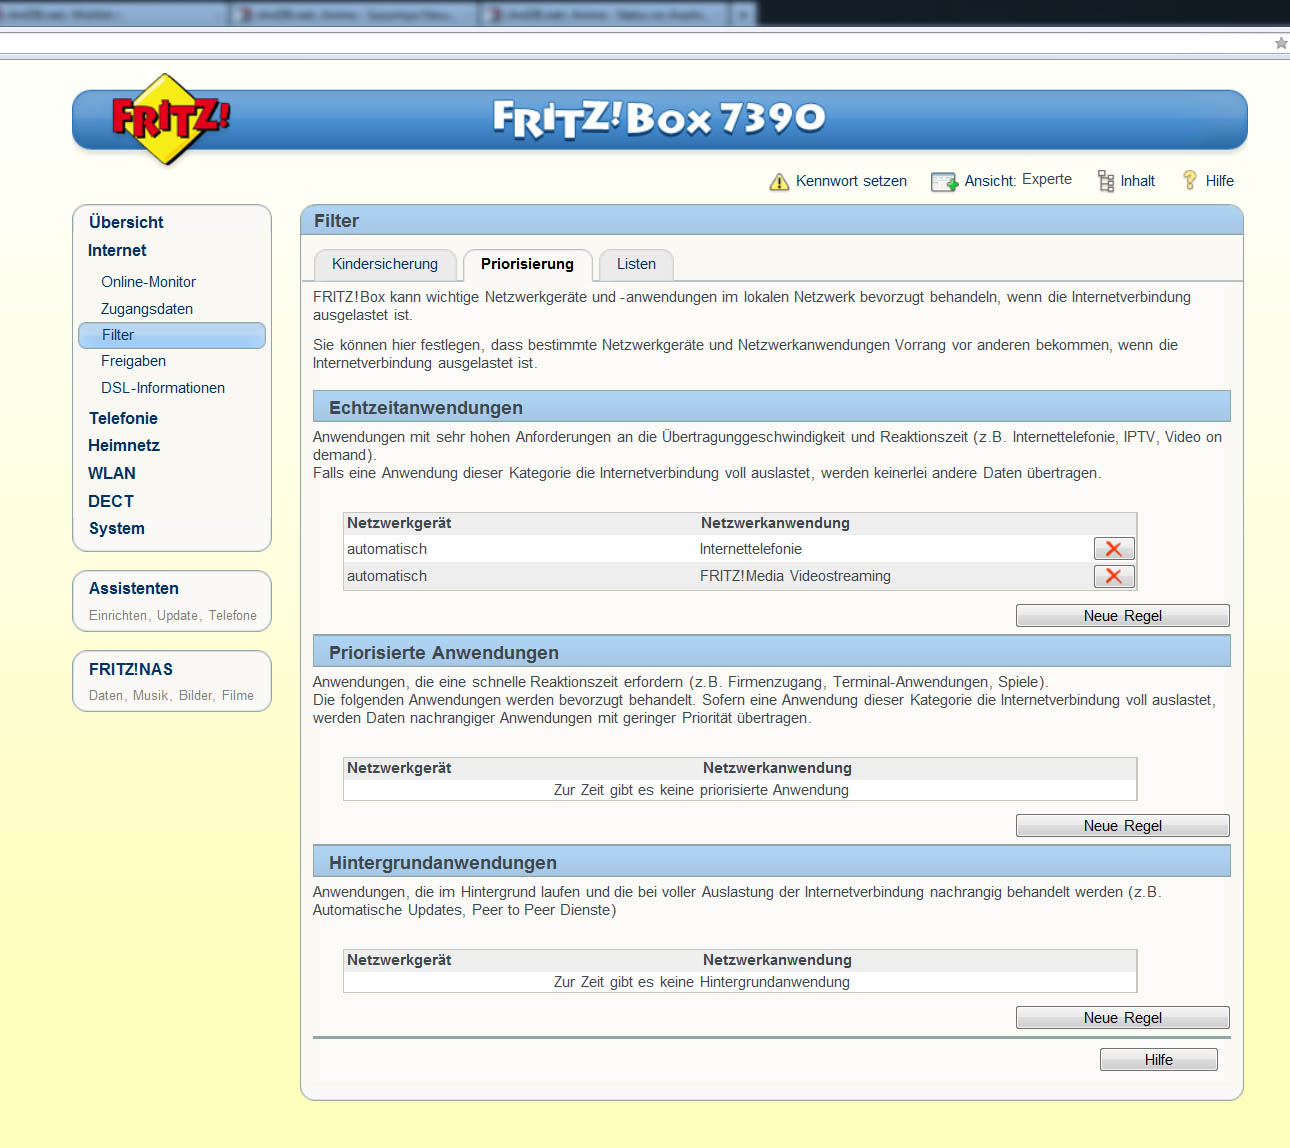
Task: Click 'Zur Zeit gibt es keine Hintergrundanwendung'
Action: click(x=701, y=982)
